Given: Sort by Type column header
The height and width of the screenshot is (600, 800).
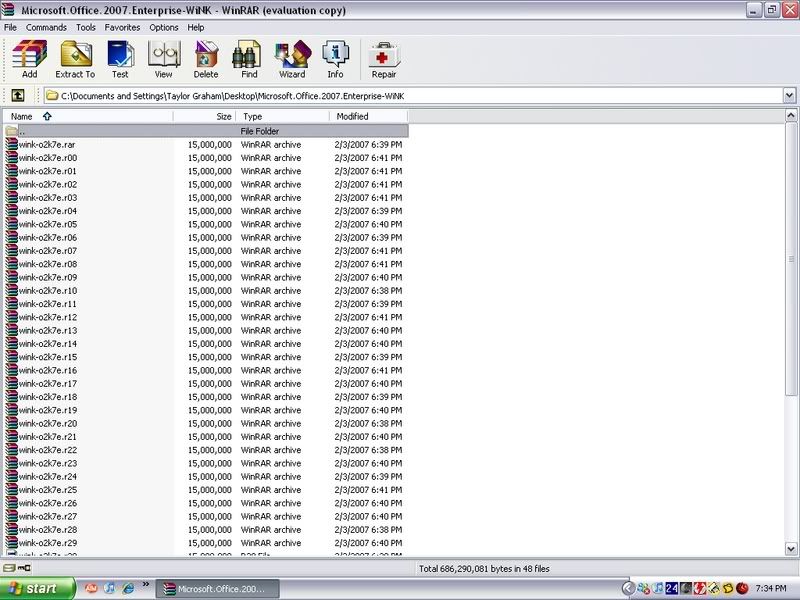Looking at the screenshot, I should click(x=283, y=116).
